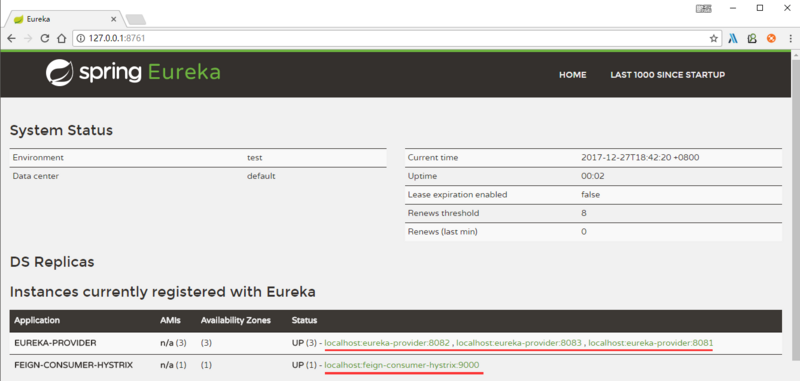Click the System Status heading
The height and width of the screenshot is (381, 800).
[61, 130]
